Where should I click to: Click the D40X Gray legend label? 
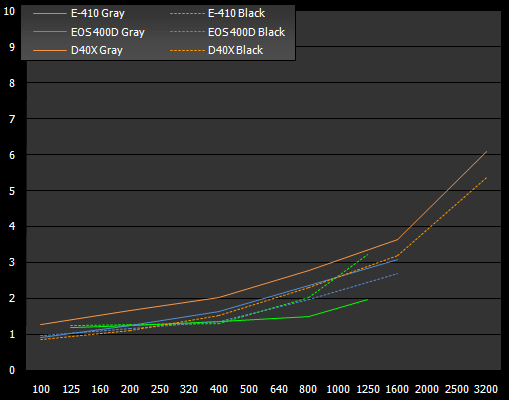(x=97, y=51)
